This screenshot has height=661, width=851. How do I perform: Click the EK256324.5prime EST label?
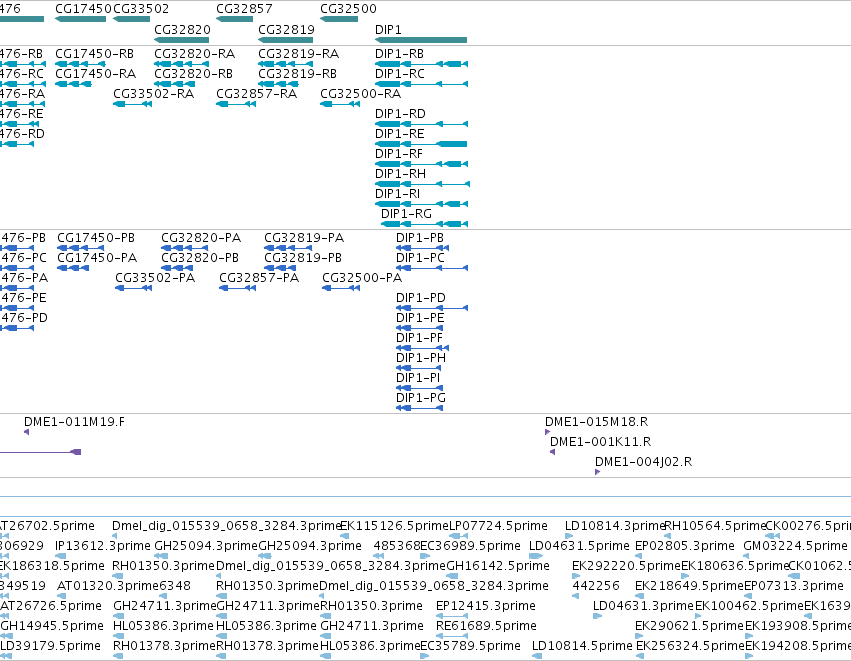click(x=690, y=646)
